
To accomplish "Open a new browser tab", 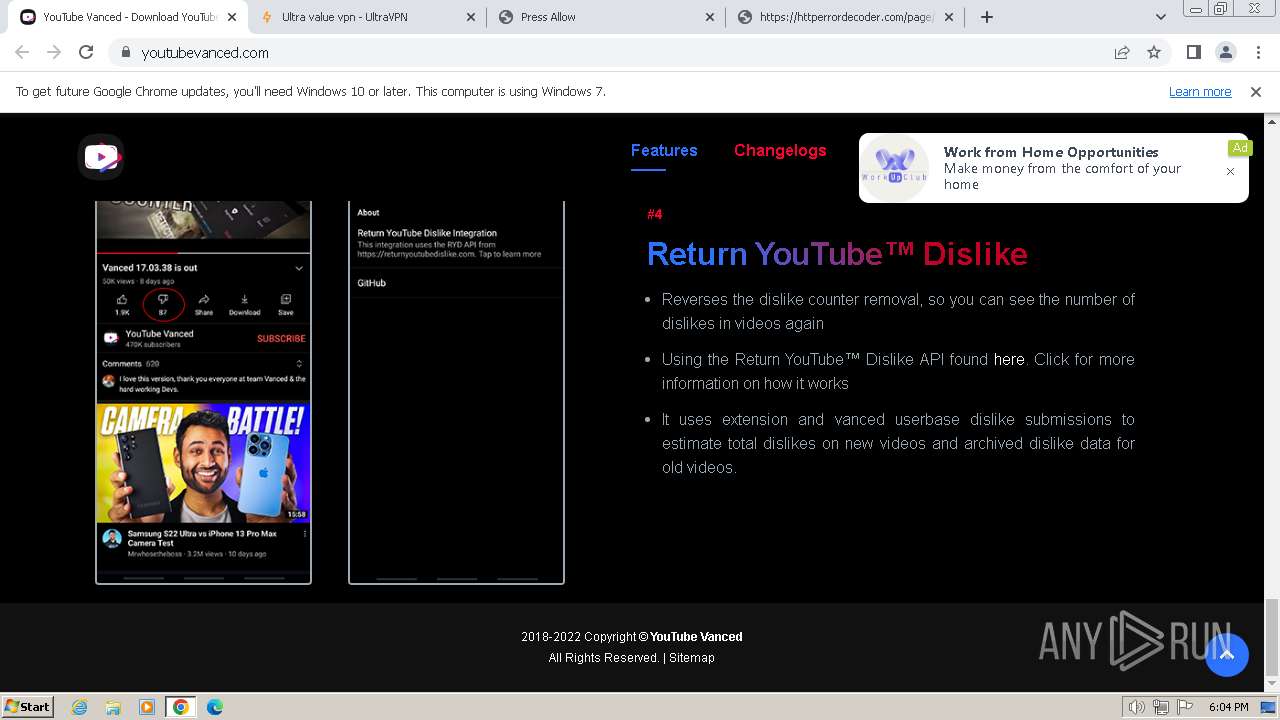I will (x=987, y=17).
